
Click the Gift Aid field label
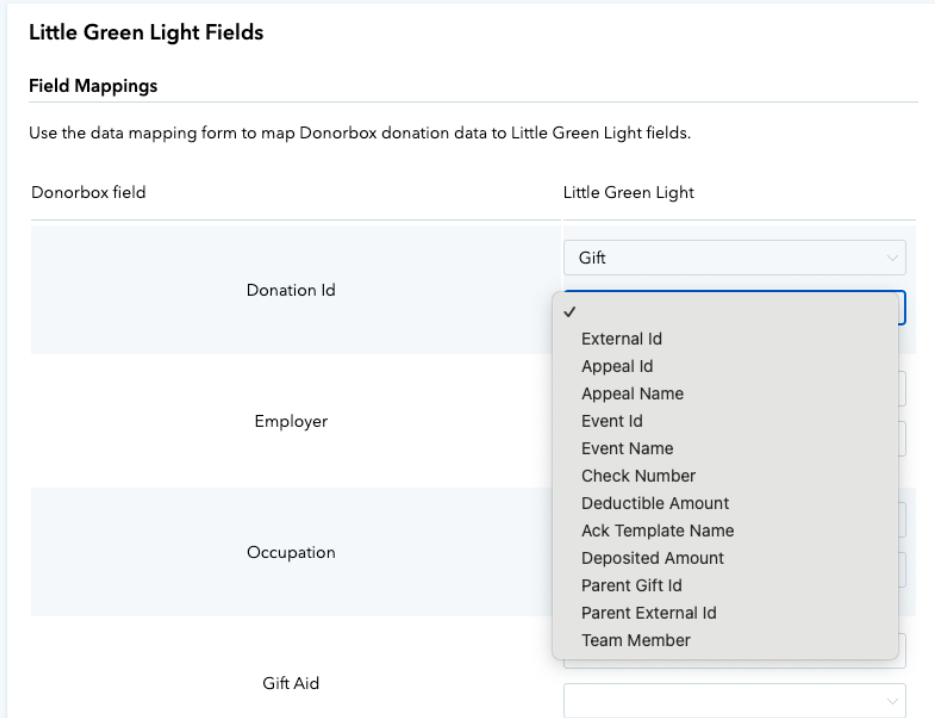[291, 683]
